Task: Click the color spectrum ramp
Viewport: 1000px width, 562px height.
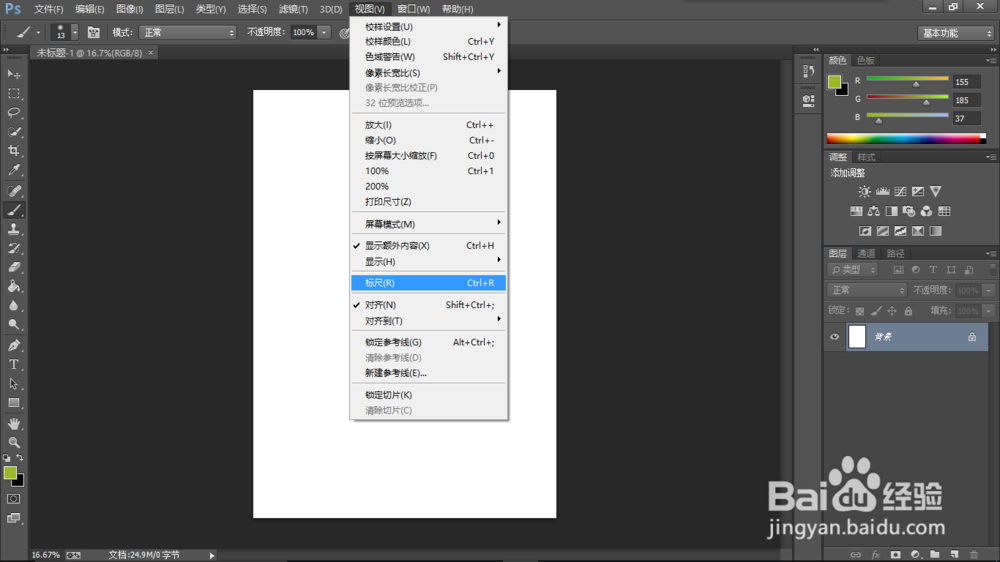Action: coord(906,138)
